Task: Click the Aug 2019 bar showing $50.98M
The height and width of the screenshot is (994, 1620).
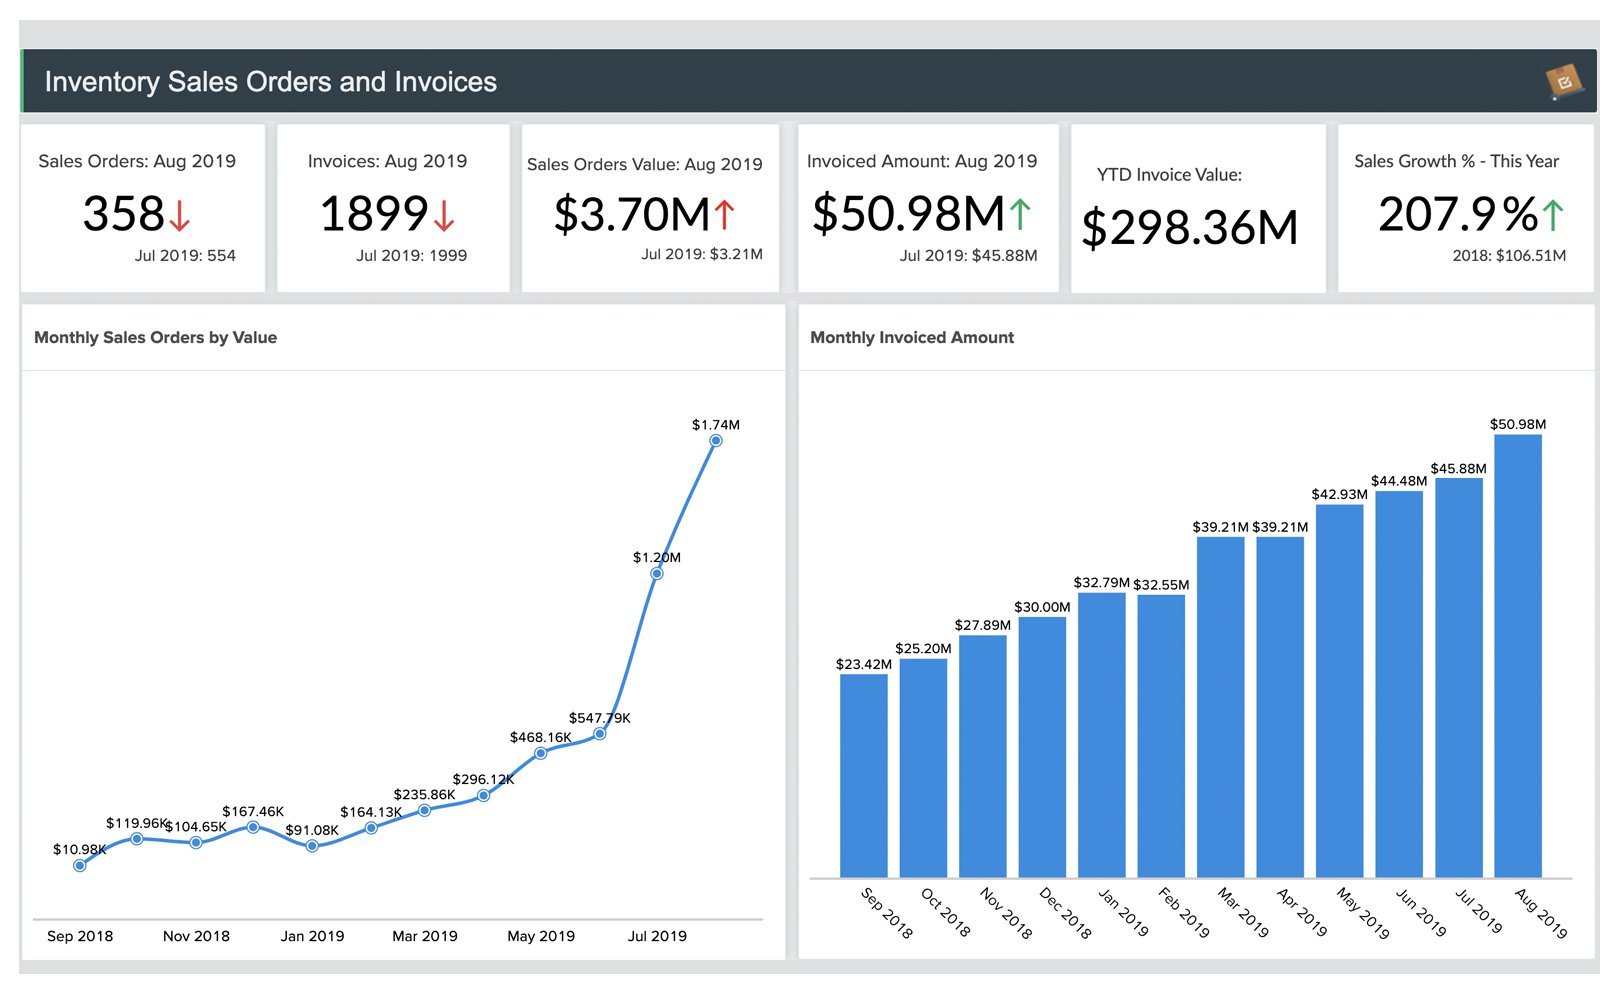Action: [x=1517, y=655]
